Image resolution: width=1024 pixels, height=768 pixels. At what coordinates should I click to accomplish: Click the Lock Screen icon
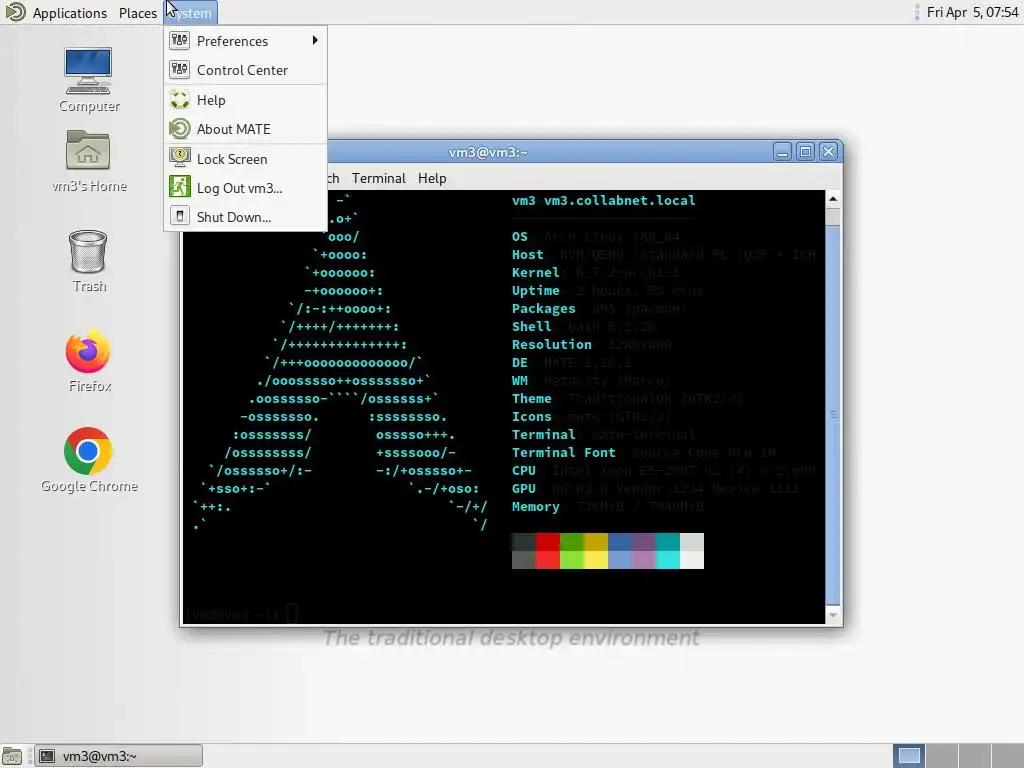180,159
